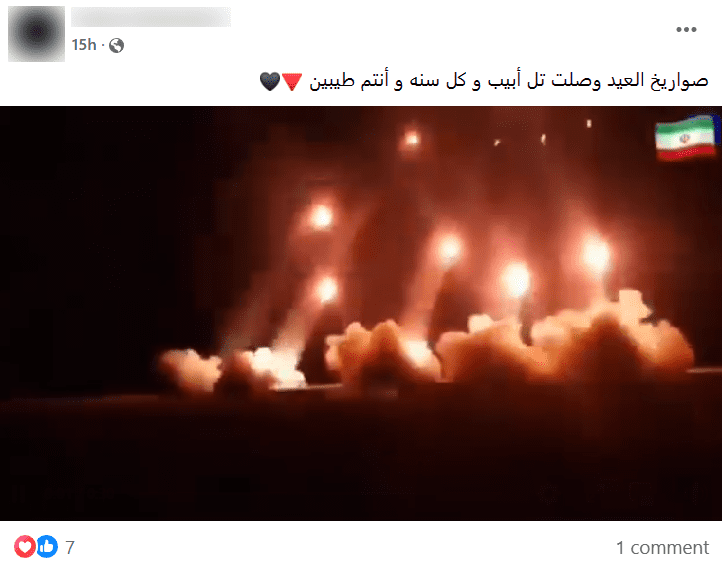
Task: Open the reactions count of 7
Action: tap(70, 547)
